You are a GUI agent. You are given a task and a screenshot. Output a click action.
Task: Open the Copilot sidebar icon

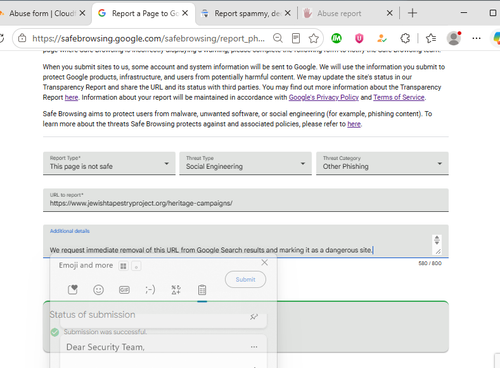click(x=496, y=38)
